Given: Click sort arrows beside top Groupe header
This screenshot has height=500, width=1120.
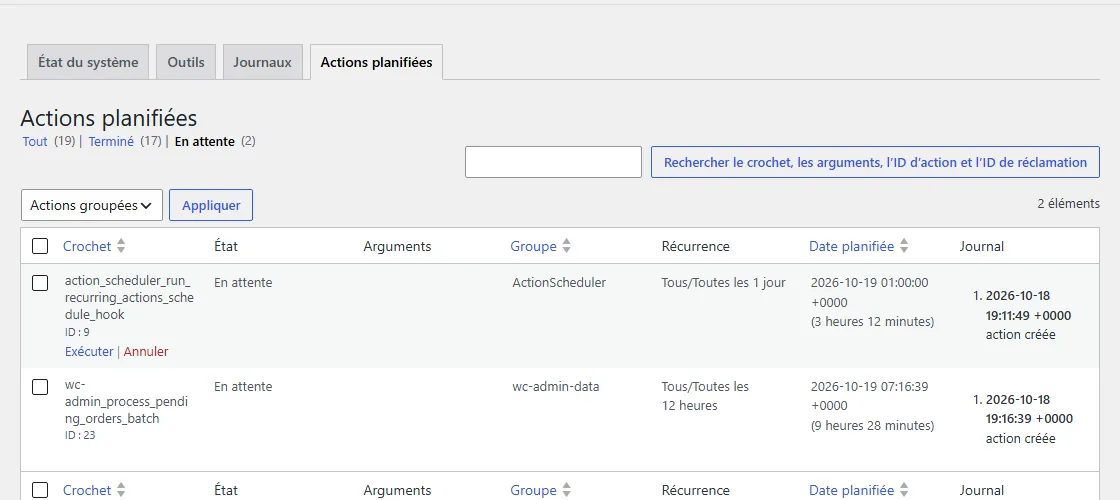Looking at the screenshot, I should pos(566,246).
